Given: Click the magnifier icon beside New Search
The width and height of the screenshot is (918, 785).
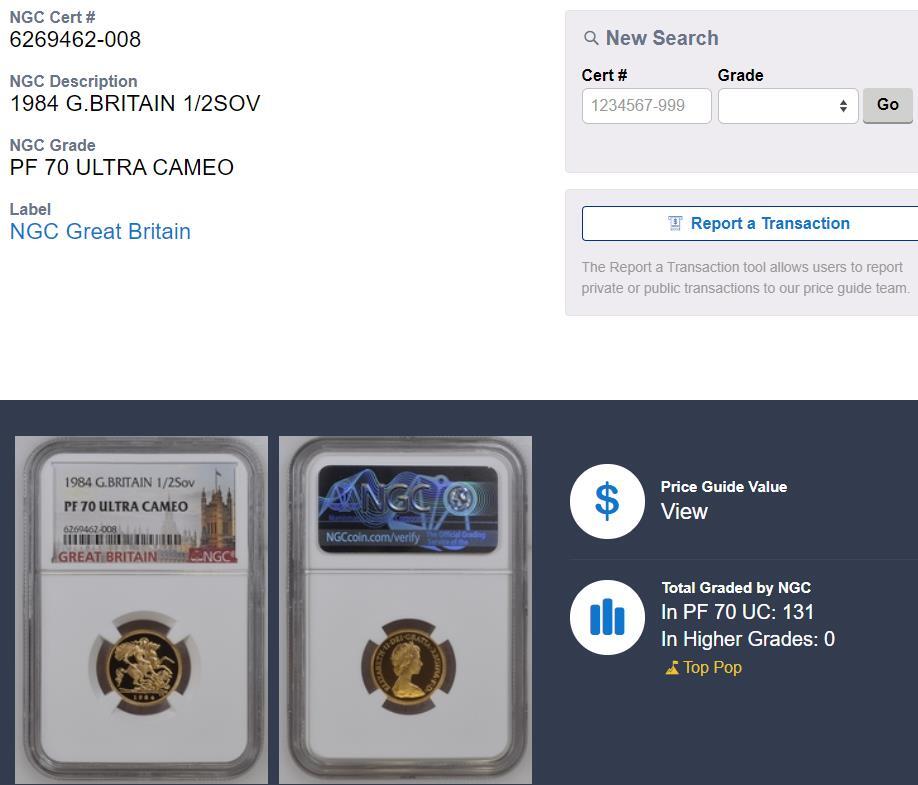Looking at the screenshot, I should tap(591, 39).
